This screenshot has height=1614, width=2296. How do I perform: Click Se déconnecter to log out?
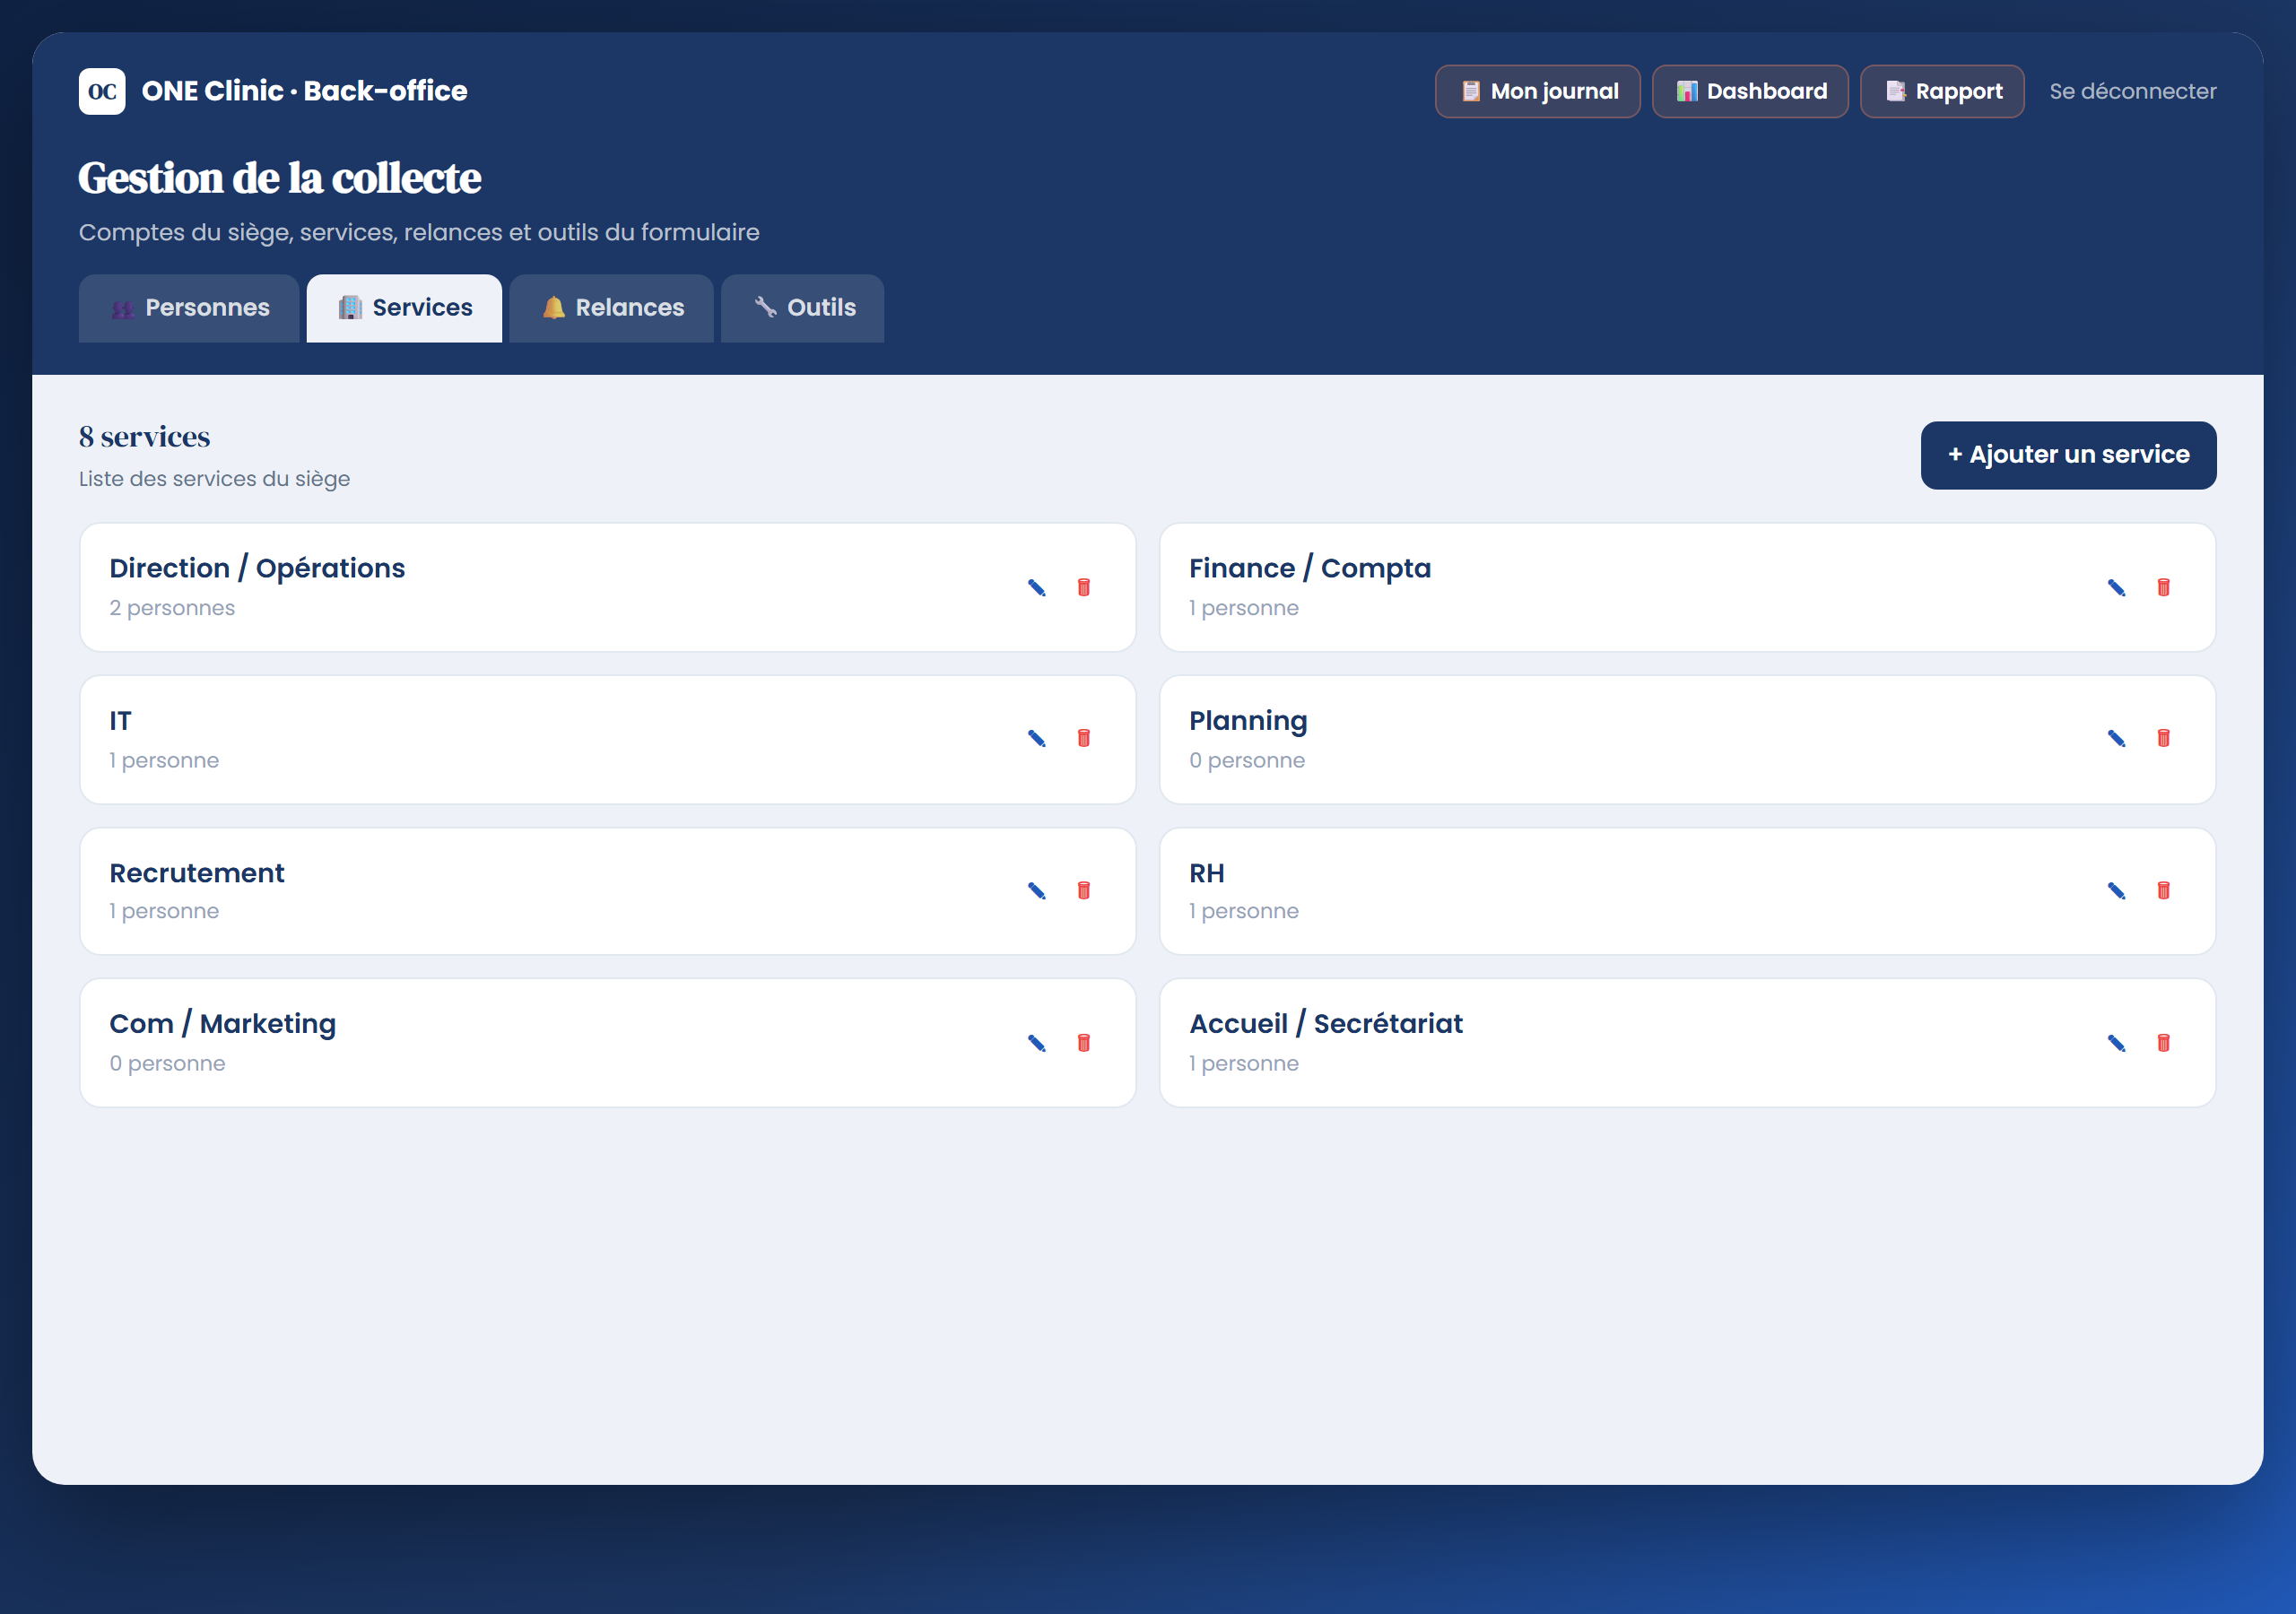click(x=2133, y=91)
